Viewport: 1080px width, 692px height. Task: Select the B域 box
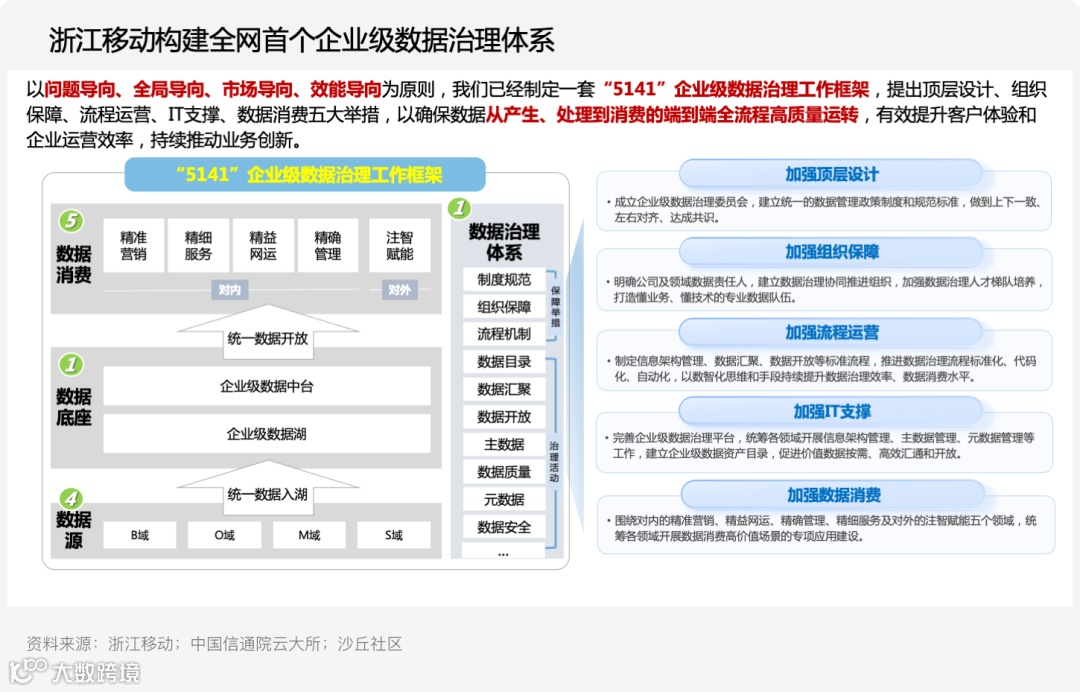coord(140,535)
